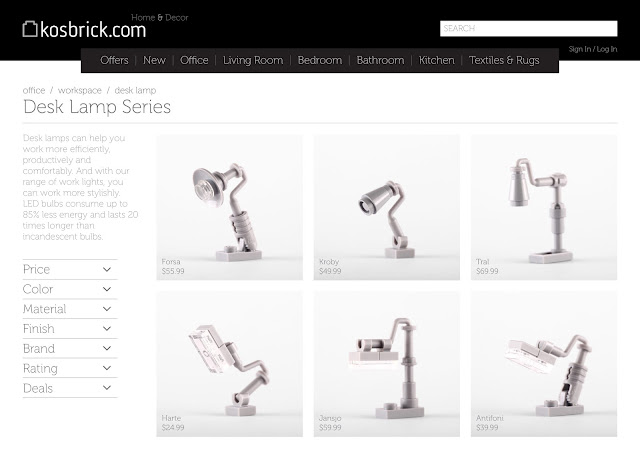
Task: Expand the Color filter chevron
Action: click(107, 289)
